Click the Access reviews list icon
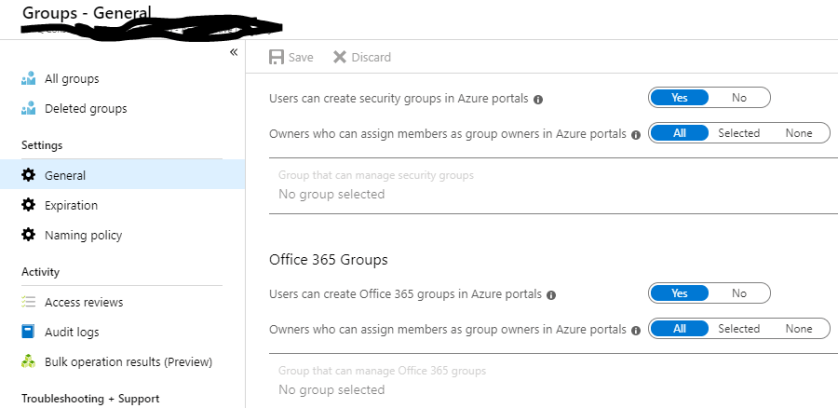 click(28, 302)
